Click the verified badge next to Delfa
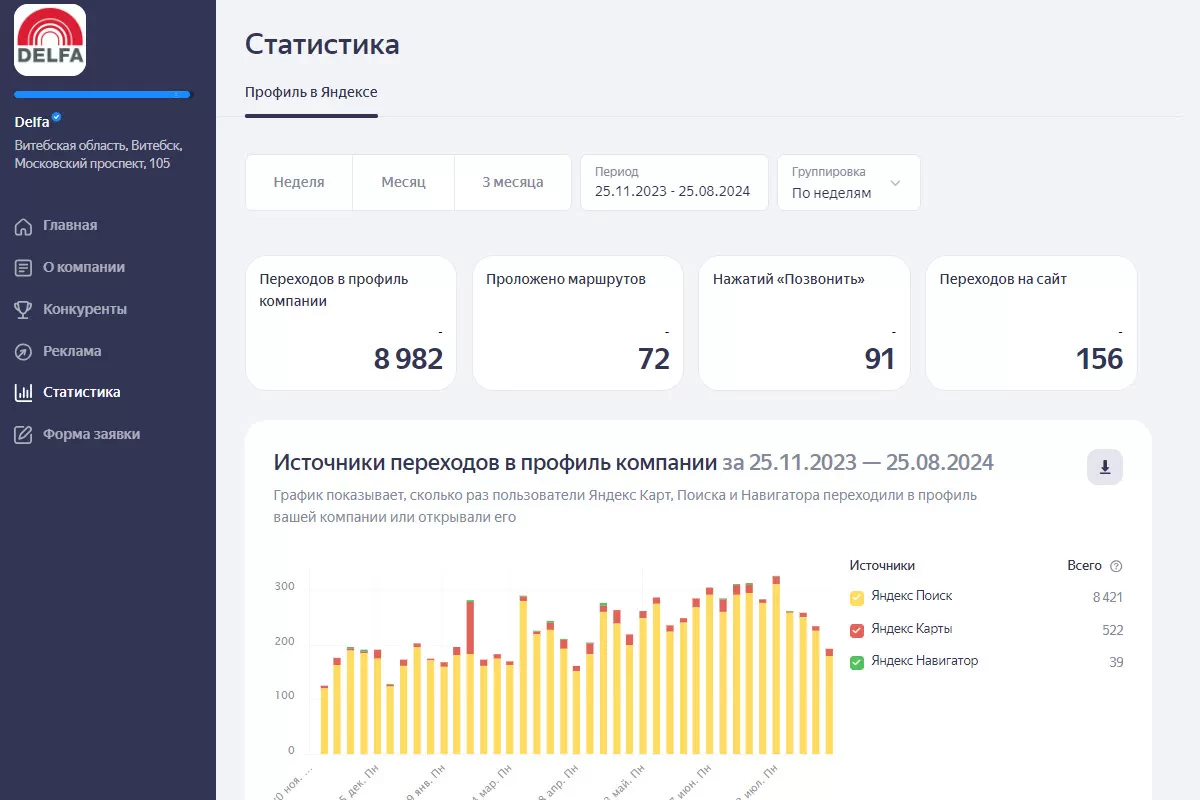Screen dimensions: 1200x800 point(57,117)
